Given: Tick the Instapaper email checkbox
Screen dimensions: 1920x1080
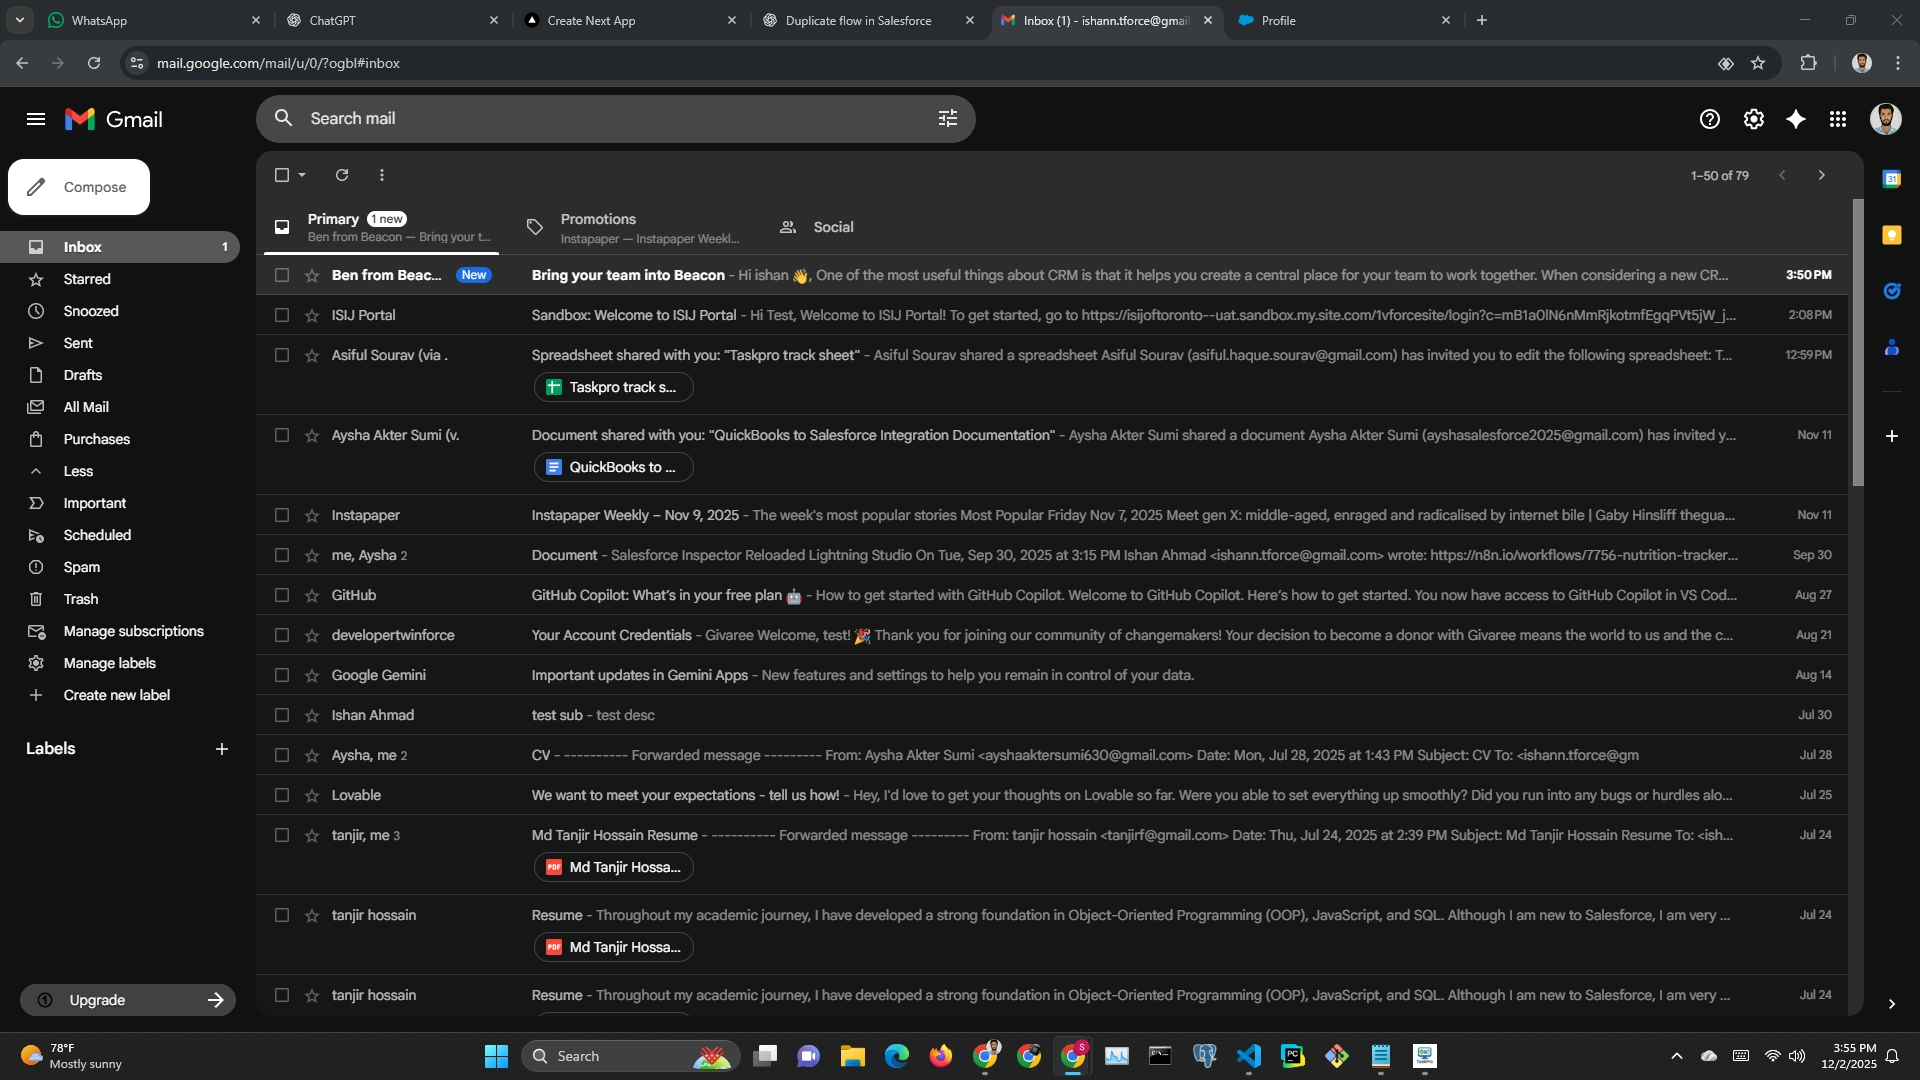Looking at the screenshot, I should (282, 515).
